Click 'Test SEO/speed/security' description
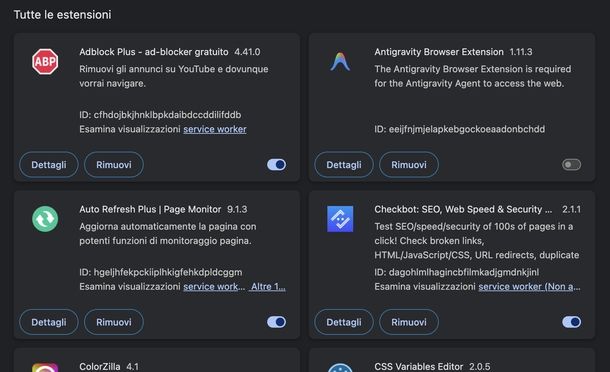The image size is (610, 372). point(477,240)
